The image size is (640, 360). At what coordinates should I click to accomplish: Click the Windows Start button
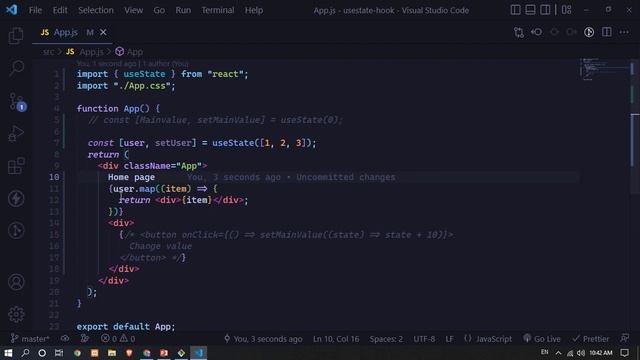pos(8,353)
